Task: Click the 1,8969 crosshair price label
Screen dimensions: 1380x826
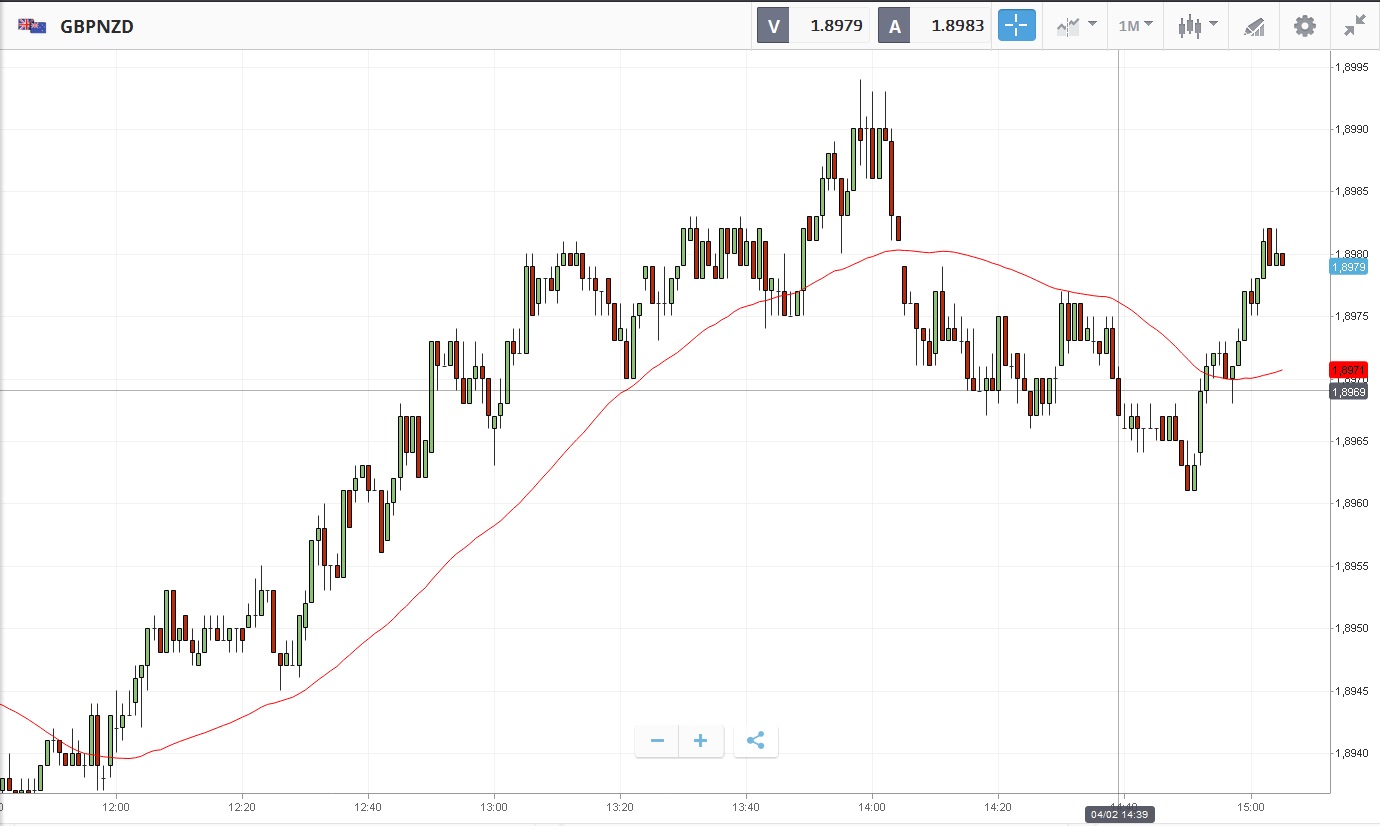Action: click(1349, 391)
